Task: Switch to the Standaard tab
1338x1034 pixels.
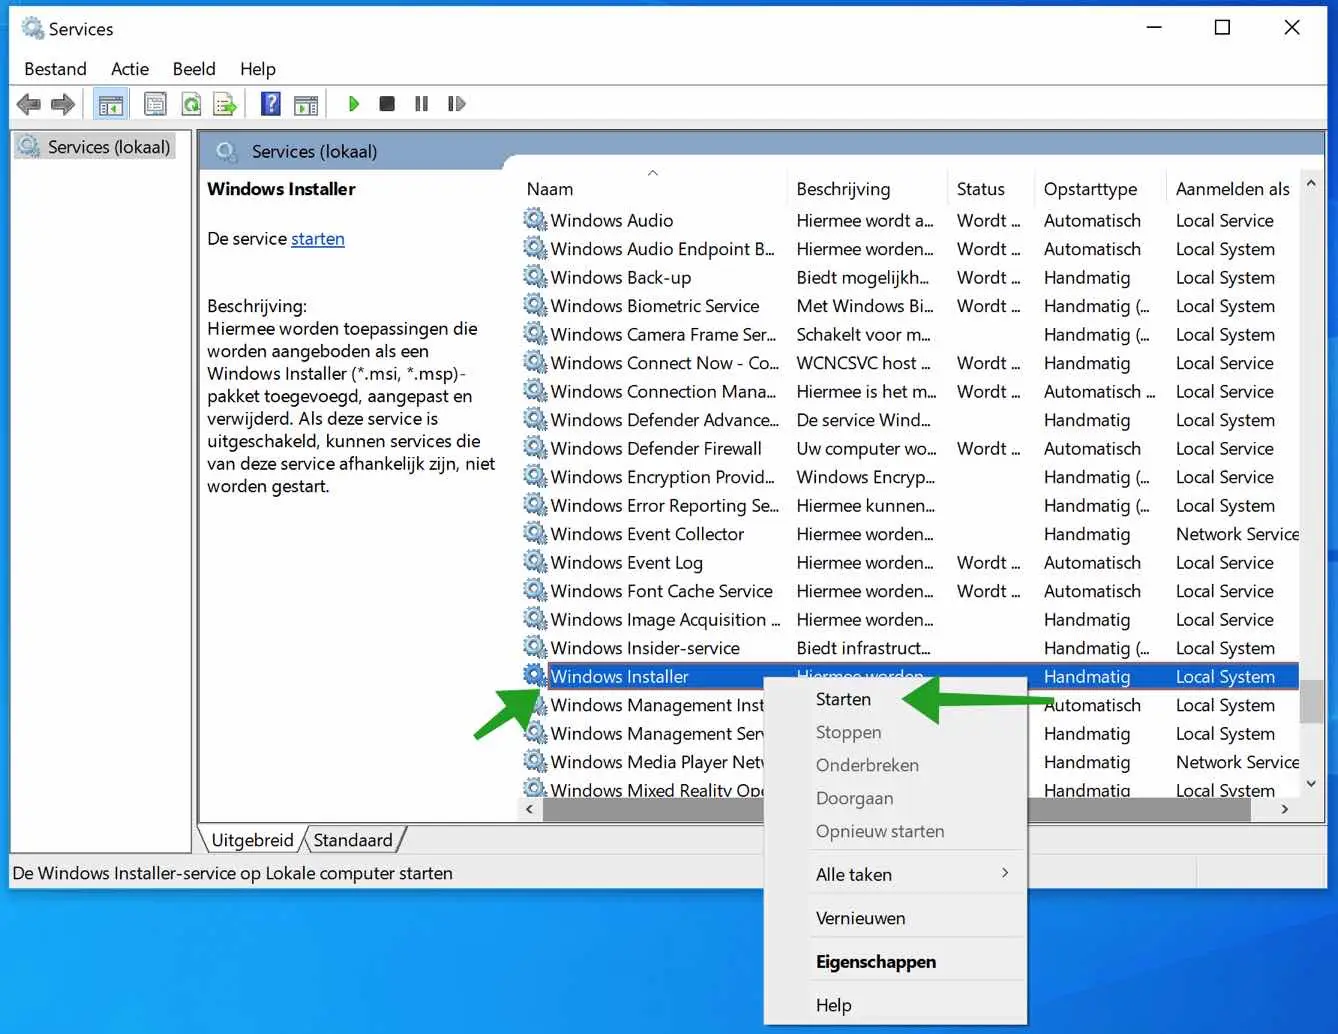Action: tap(353, 840)
